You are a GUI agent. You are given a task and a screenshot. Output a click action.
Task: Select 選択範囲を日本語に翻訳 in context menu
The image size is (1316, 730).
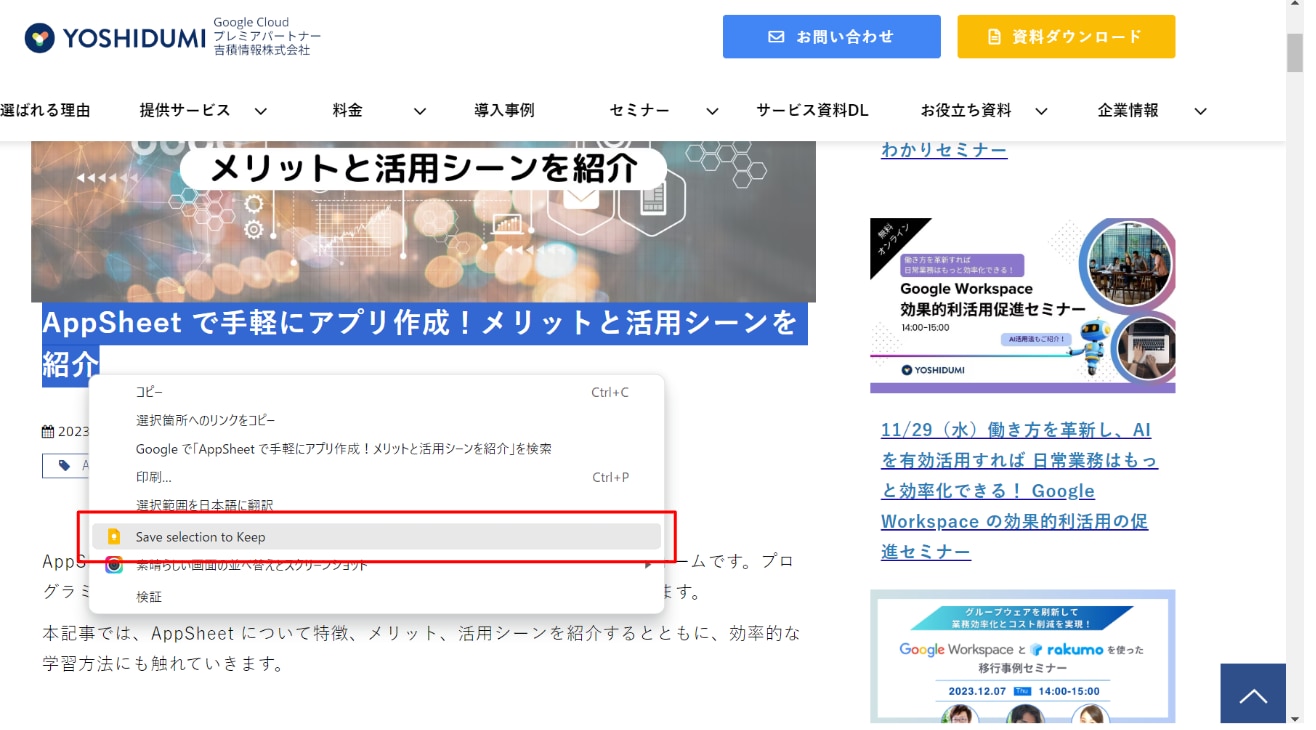376,506
